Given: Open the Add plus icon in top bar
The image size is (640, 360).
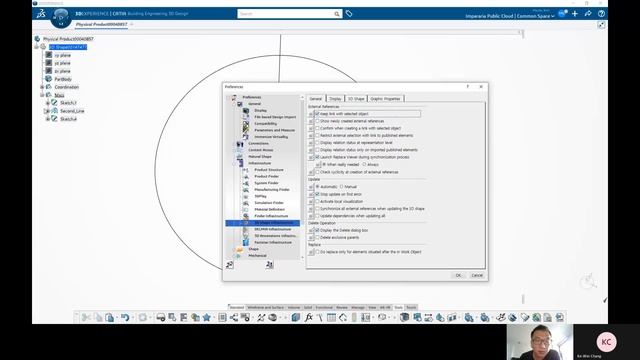Looking at the screenshot, I should (575, 13).
